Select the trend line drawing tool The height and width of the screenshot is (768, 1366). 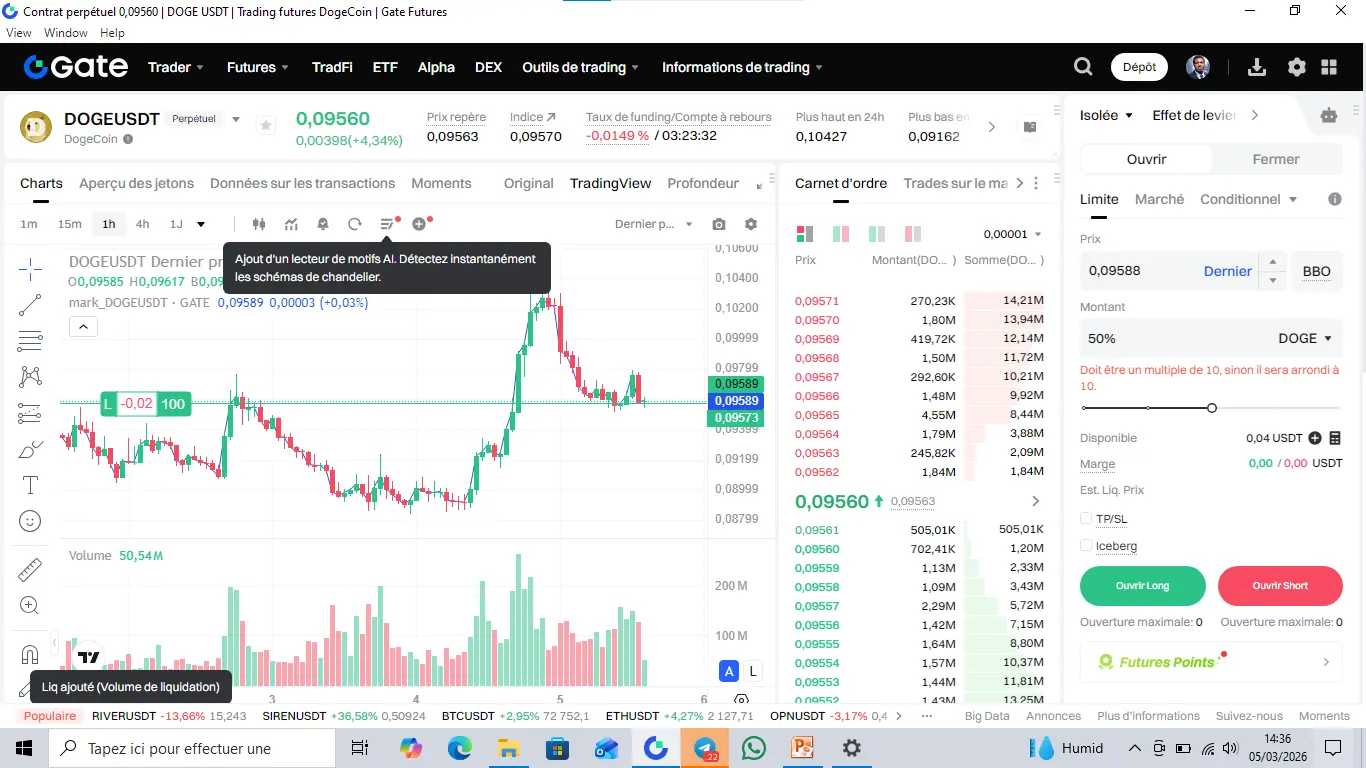point(30,305)
